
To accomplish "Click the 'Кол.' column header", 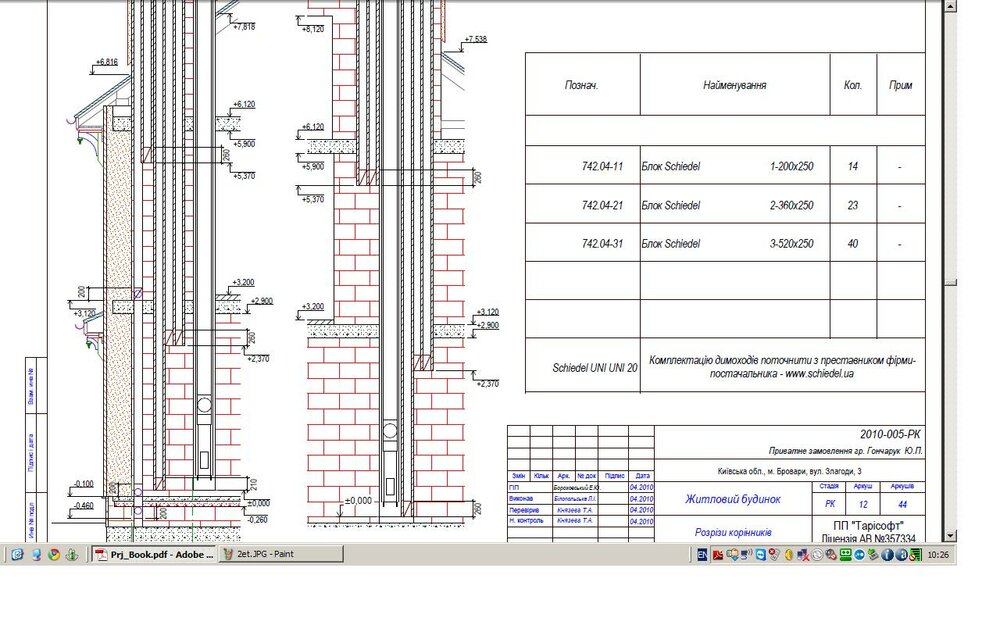I will [x=853, y=85].
